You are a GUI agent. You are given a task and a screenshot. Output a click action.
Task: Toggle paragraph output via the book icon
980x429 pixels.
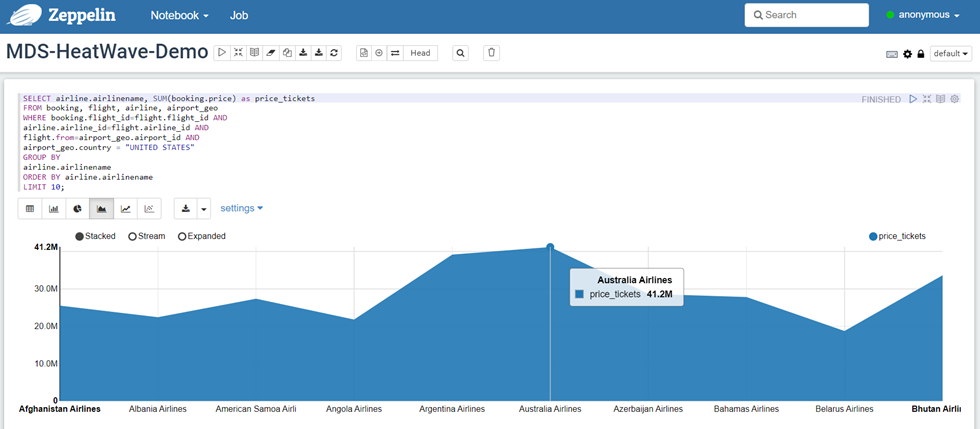click(x=941, y=99)
